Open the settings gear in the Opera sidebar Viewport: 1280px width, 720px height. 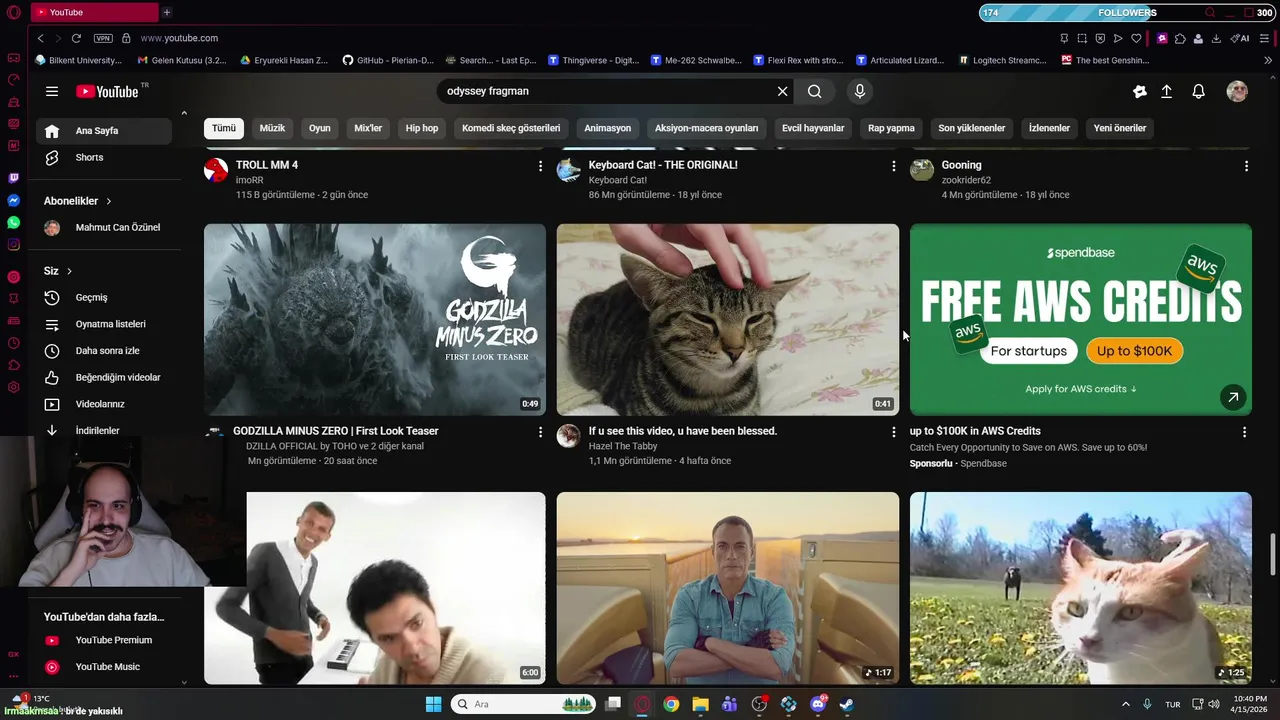click(x=13, y=387)
